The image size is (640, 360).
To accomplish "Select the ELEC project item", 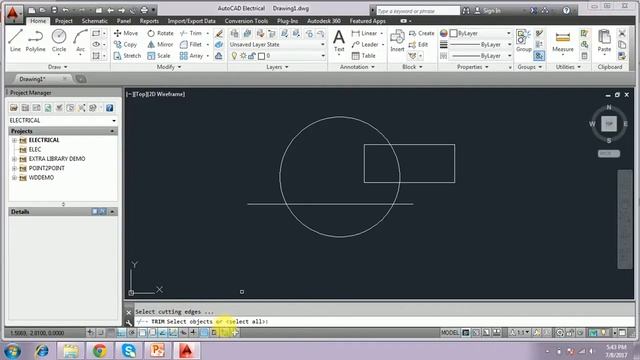I will (x=35, y=149).
